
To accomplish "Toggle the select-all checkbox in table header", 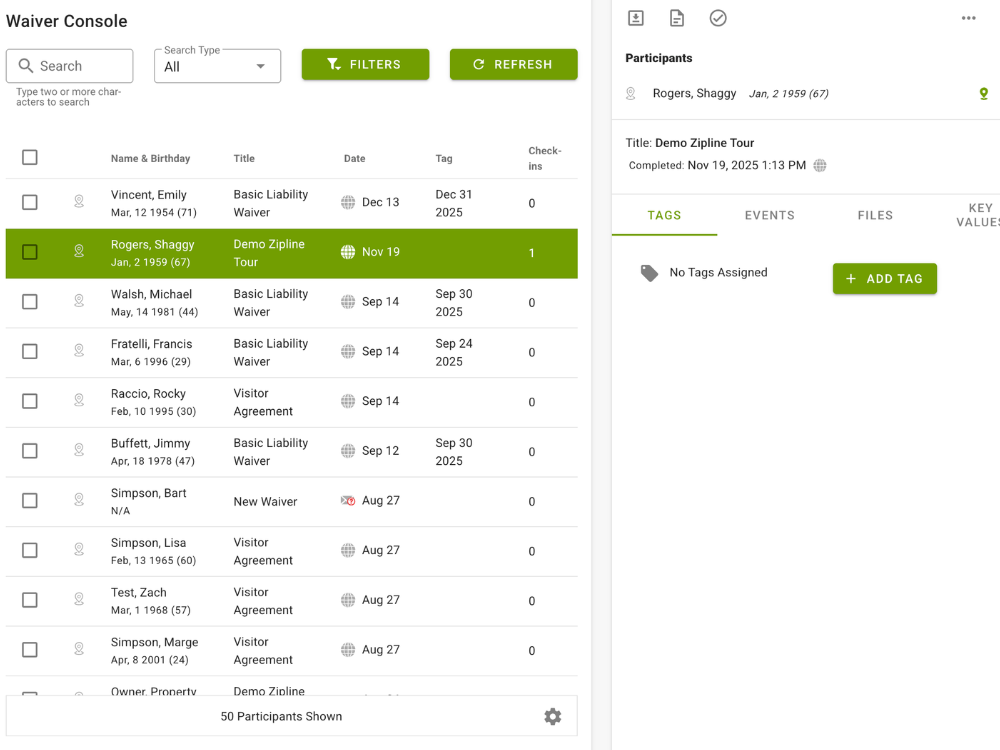I will [30, 157].
